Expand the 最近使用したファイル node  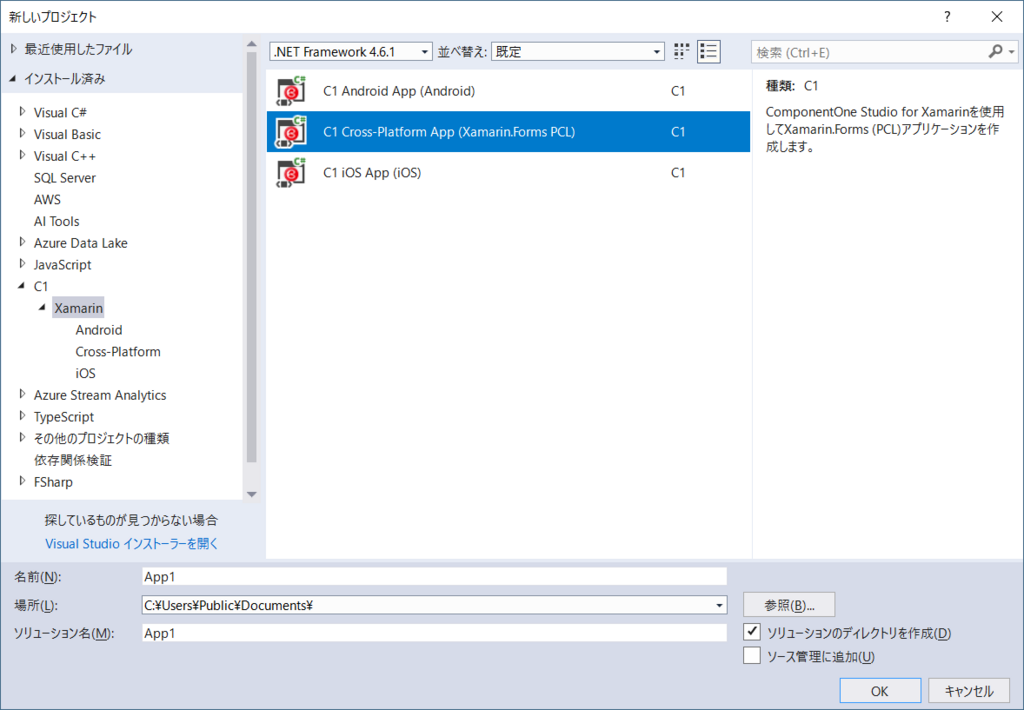14,49
